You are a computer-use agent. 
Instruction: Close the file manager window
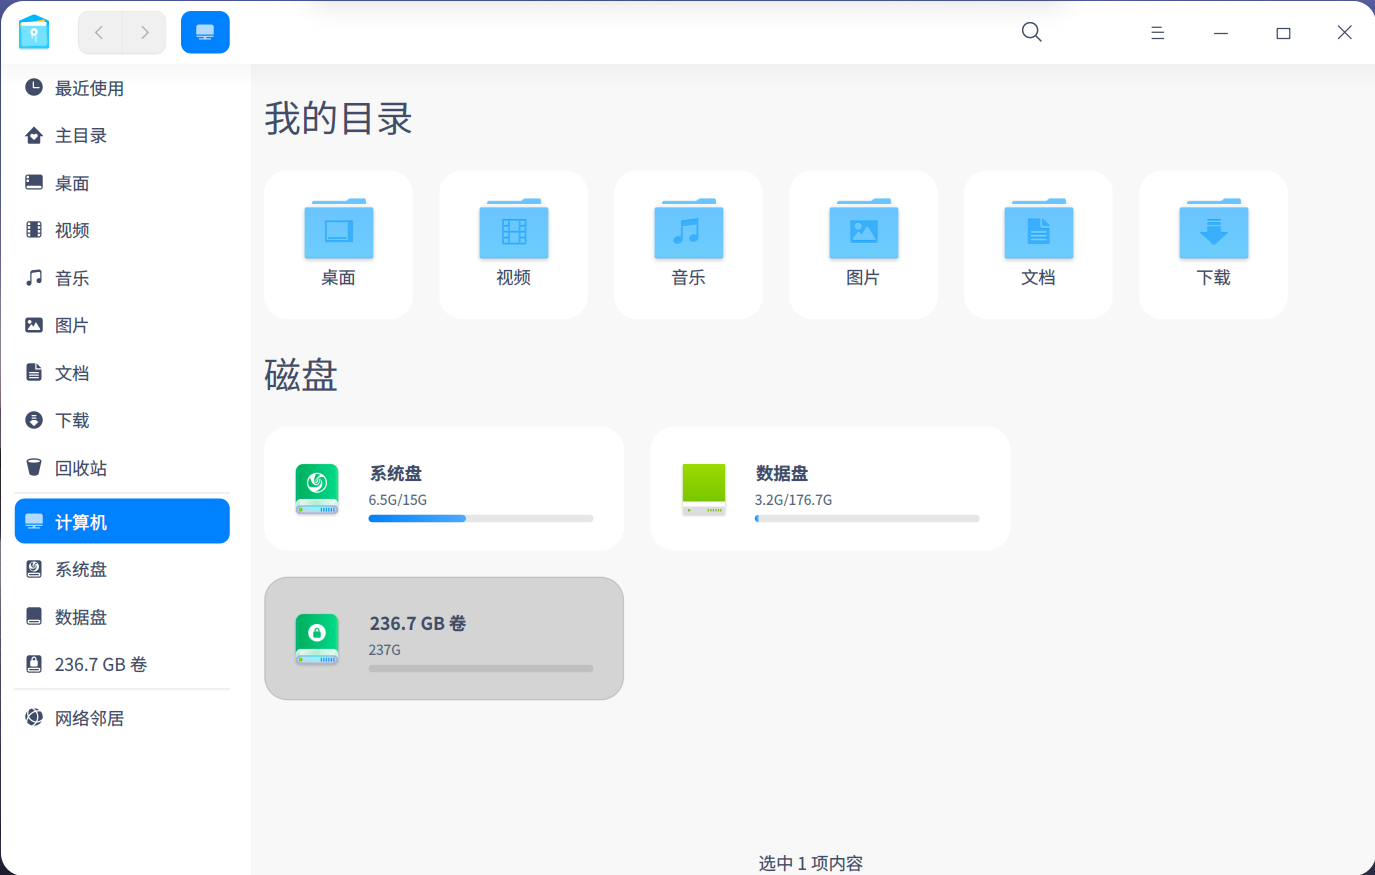tap(1345, 33)
